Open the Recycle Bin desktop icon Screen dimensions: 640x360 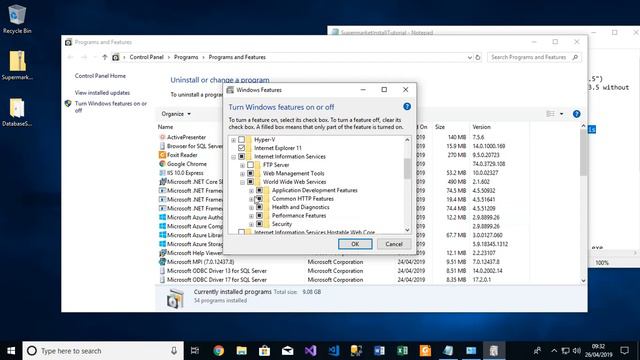[x=17, y=19]
